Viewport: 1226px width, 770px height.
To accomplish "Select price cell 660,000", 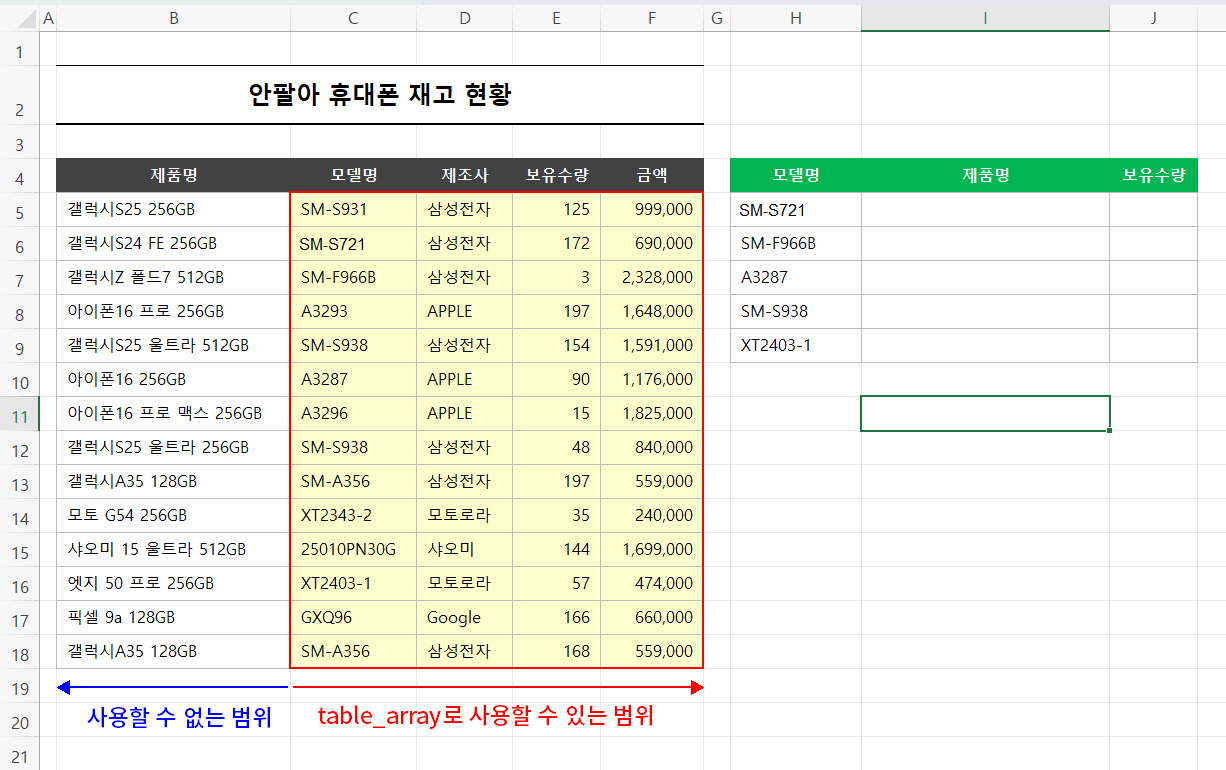I will [x=652, y=618].
